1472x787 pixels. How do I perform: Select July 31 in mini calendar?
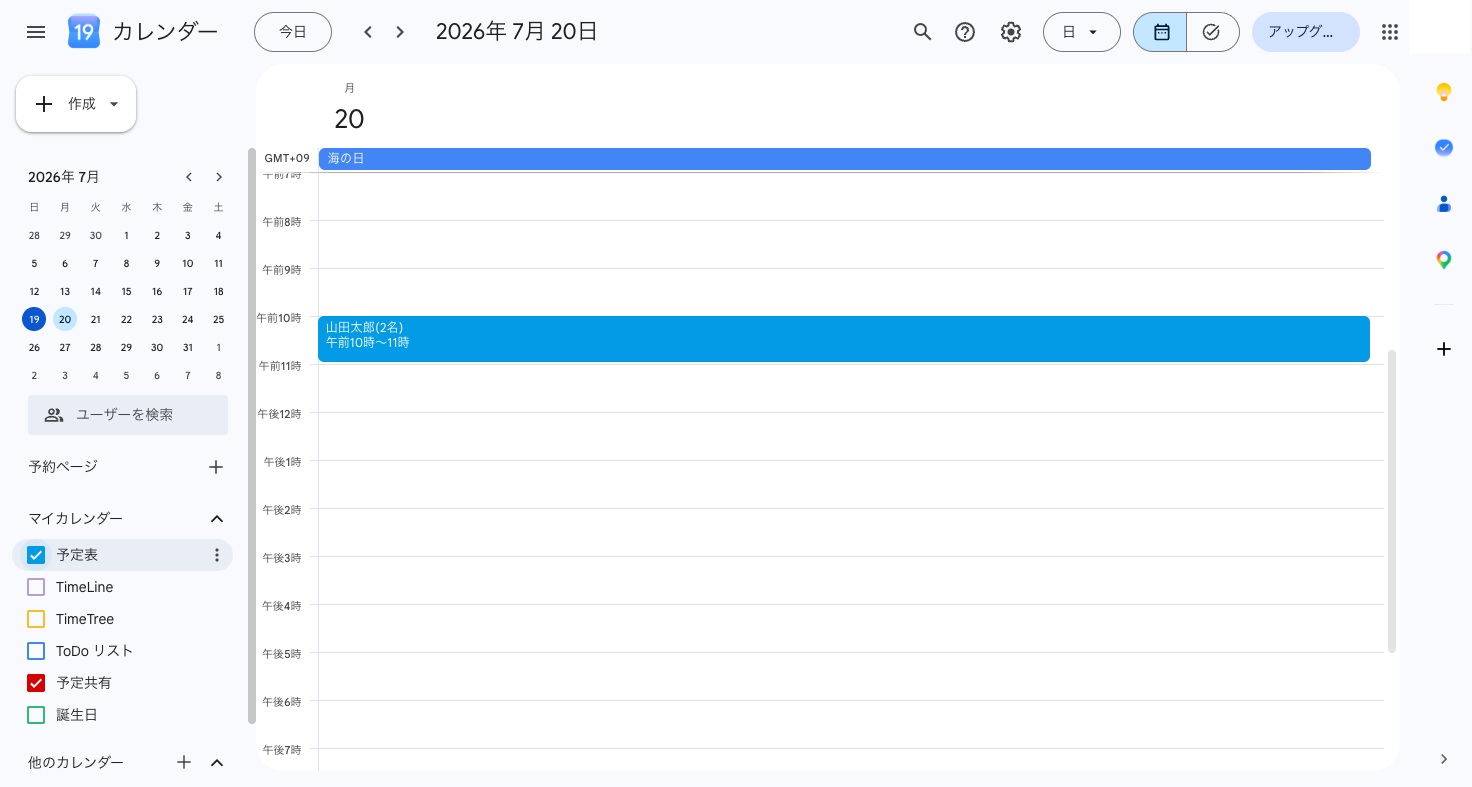click(x=187, y=347)
